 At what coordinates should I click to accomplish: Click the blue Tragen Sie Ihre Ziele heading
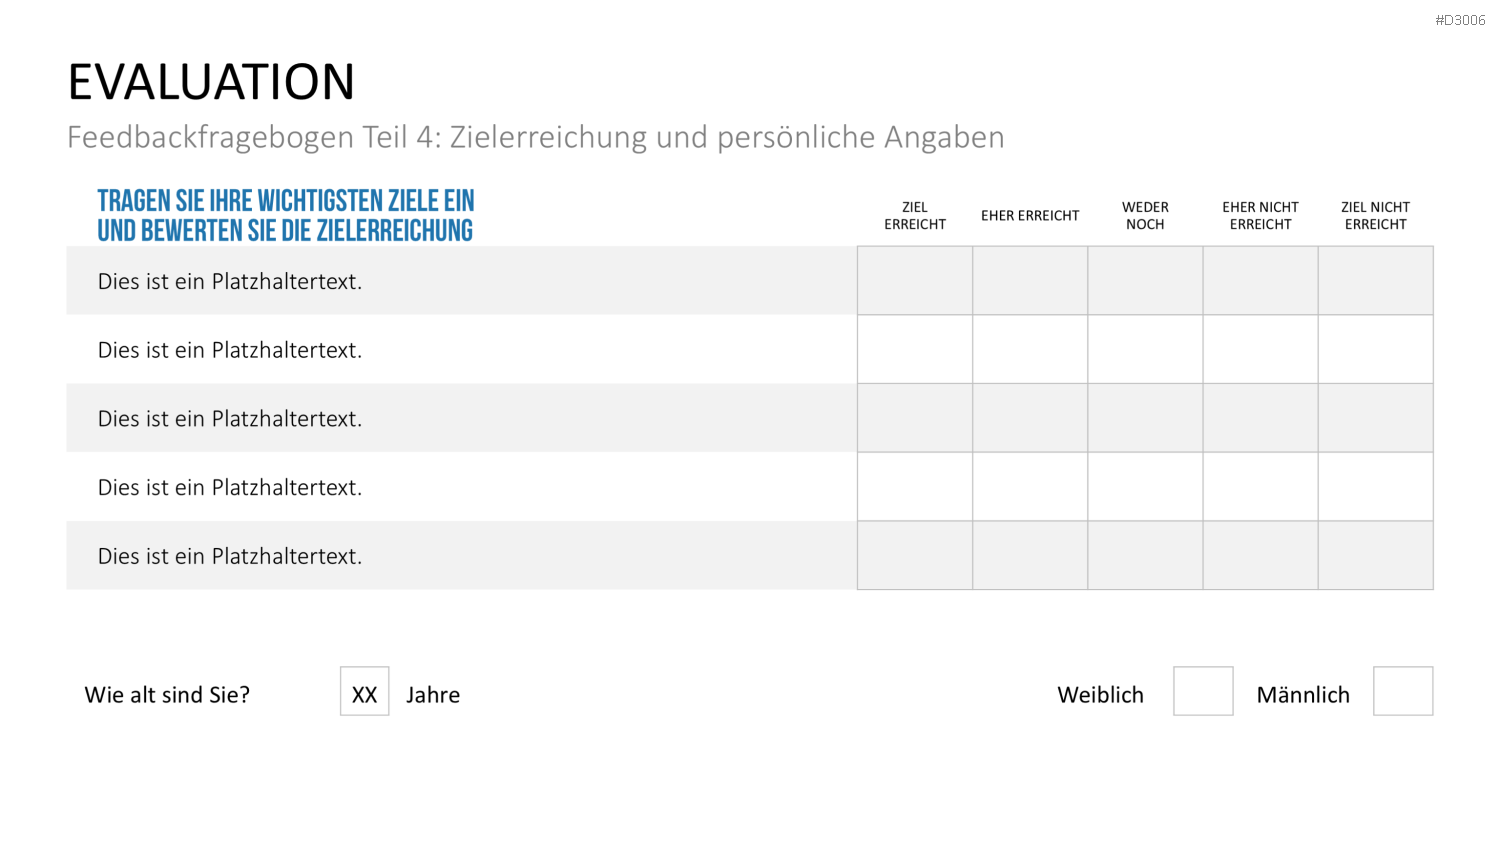[286, 216]
